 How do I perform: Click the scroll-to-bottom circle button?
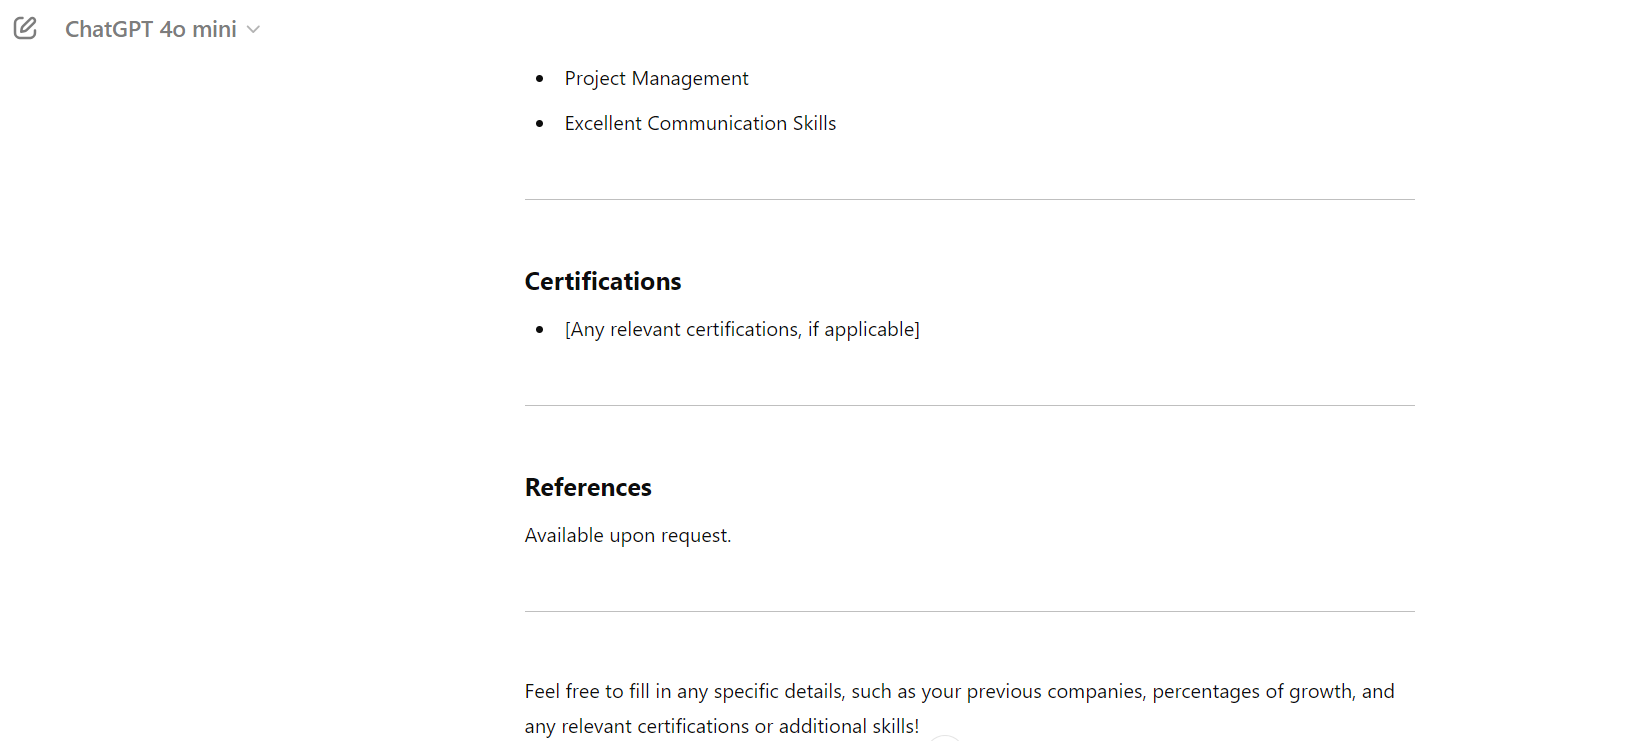(x=944, y=738)
